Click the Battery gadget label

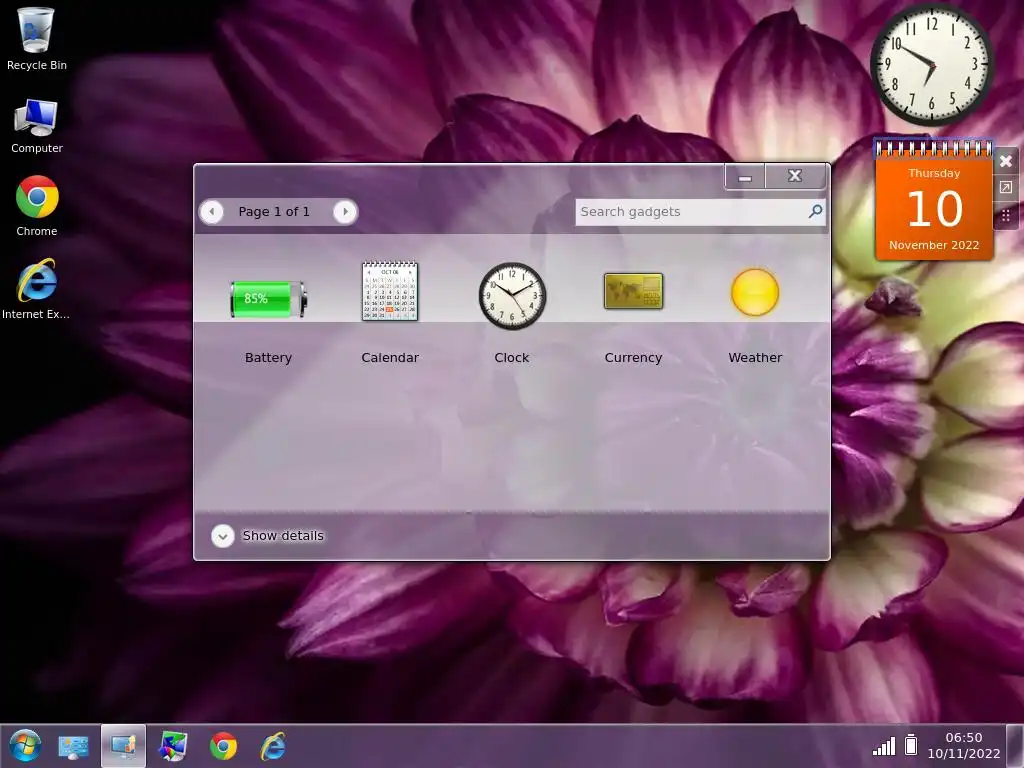[x=268, y=357]
